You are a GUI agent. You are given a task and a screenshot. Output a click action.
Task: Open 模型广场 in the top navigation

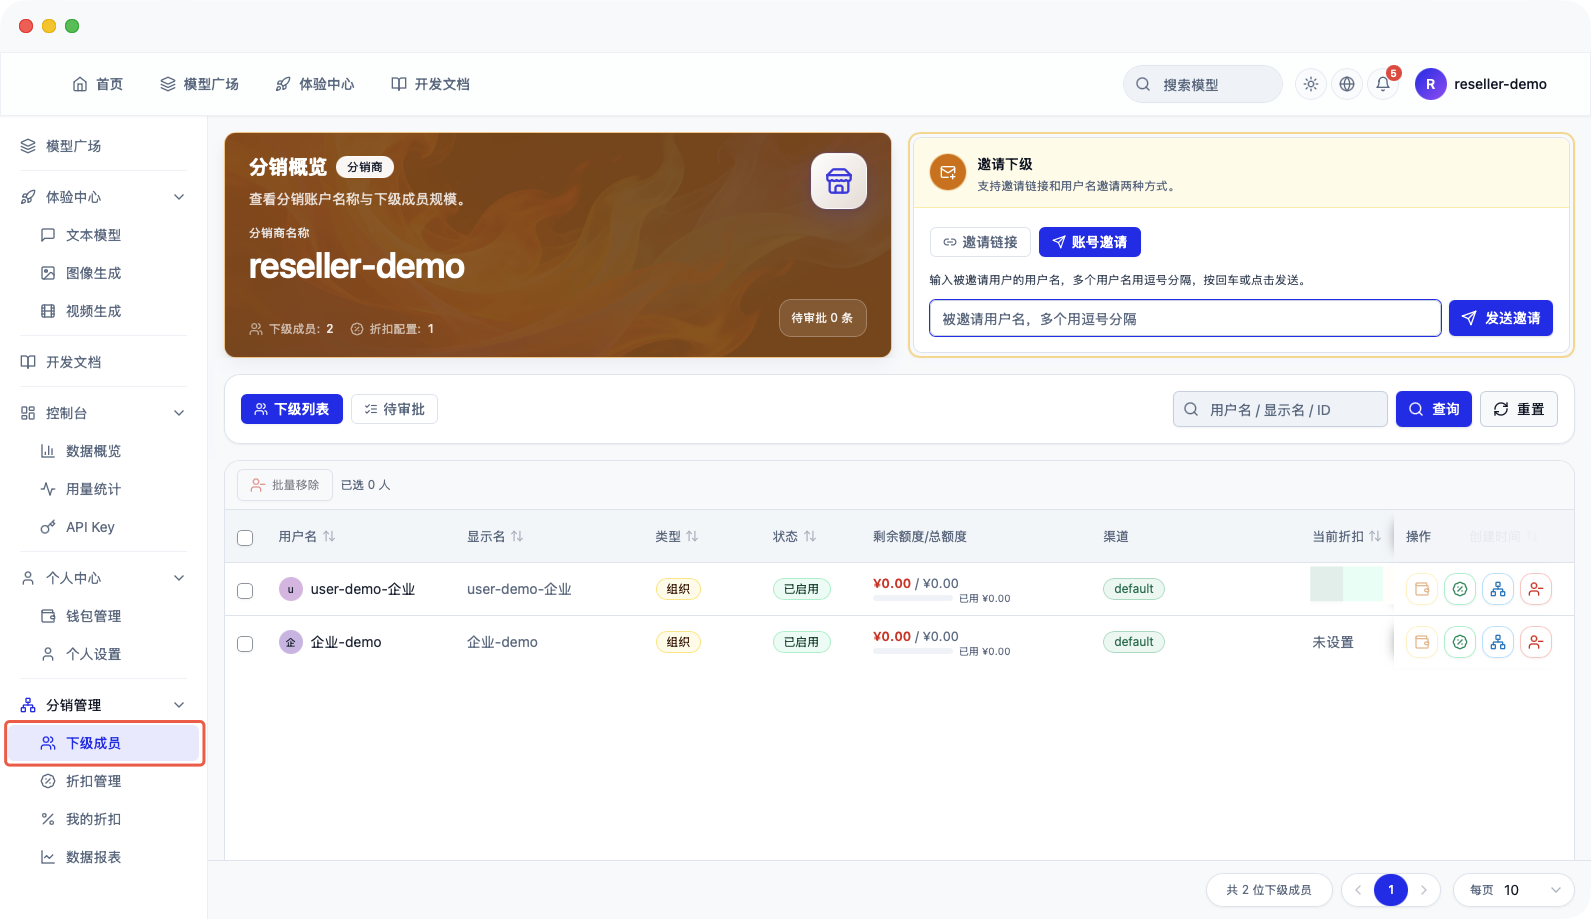coord(200,84)
